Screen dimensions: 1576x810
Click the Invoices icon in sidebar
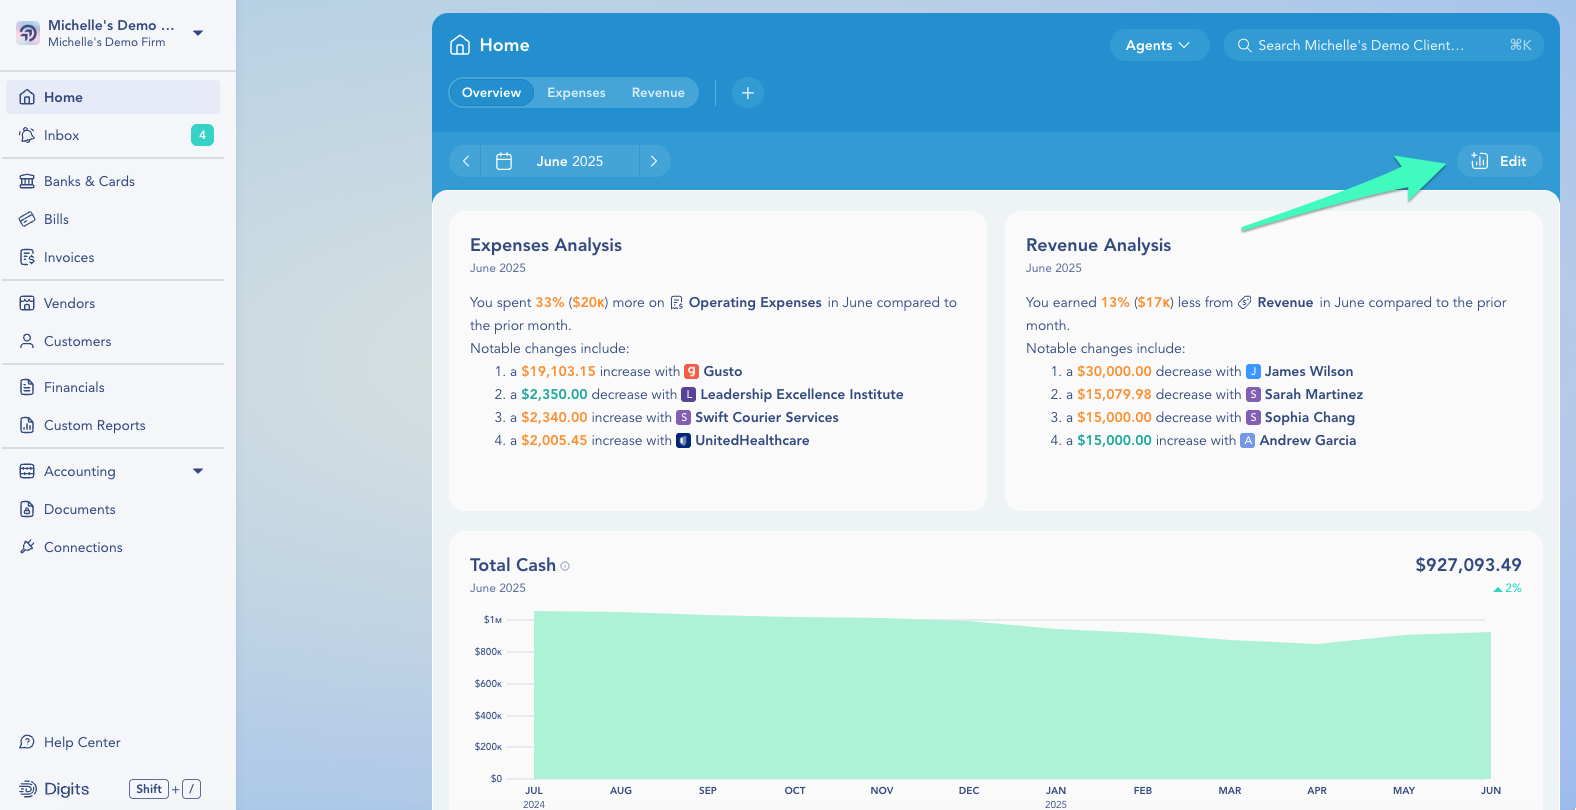[x=27, y=257]
